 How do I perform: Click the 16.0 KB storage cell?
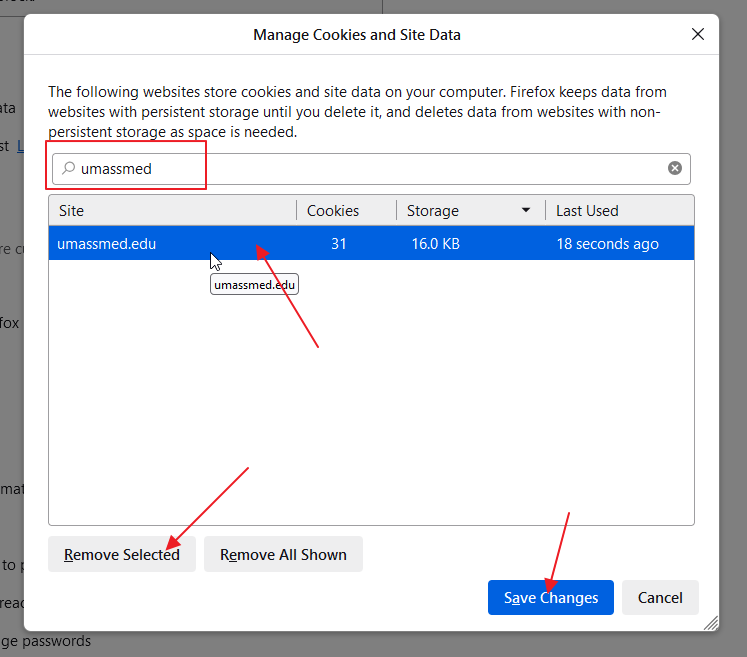click(x=435, y=244)
